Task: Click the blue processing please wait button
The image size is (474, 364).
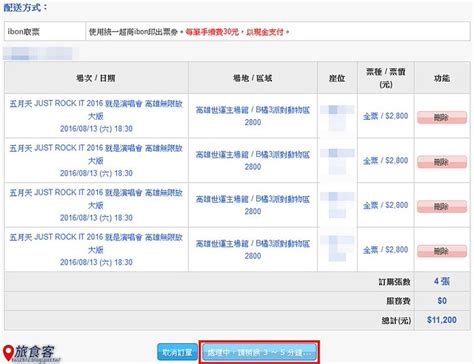Action: [259, 352]
